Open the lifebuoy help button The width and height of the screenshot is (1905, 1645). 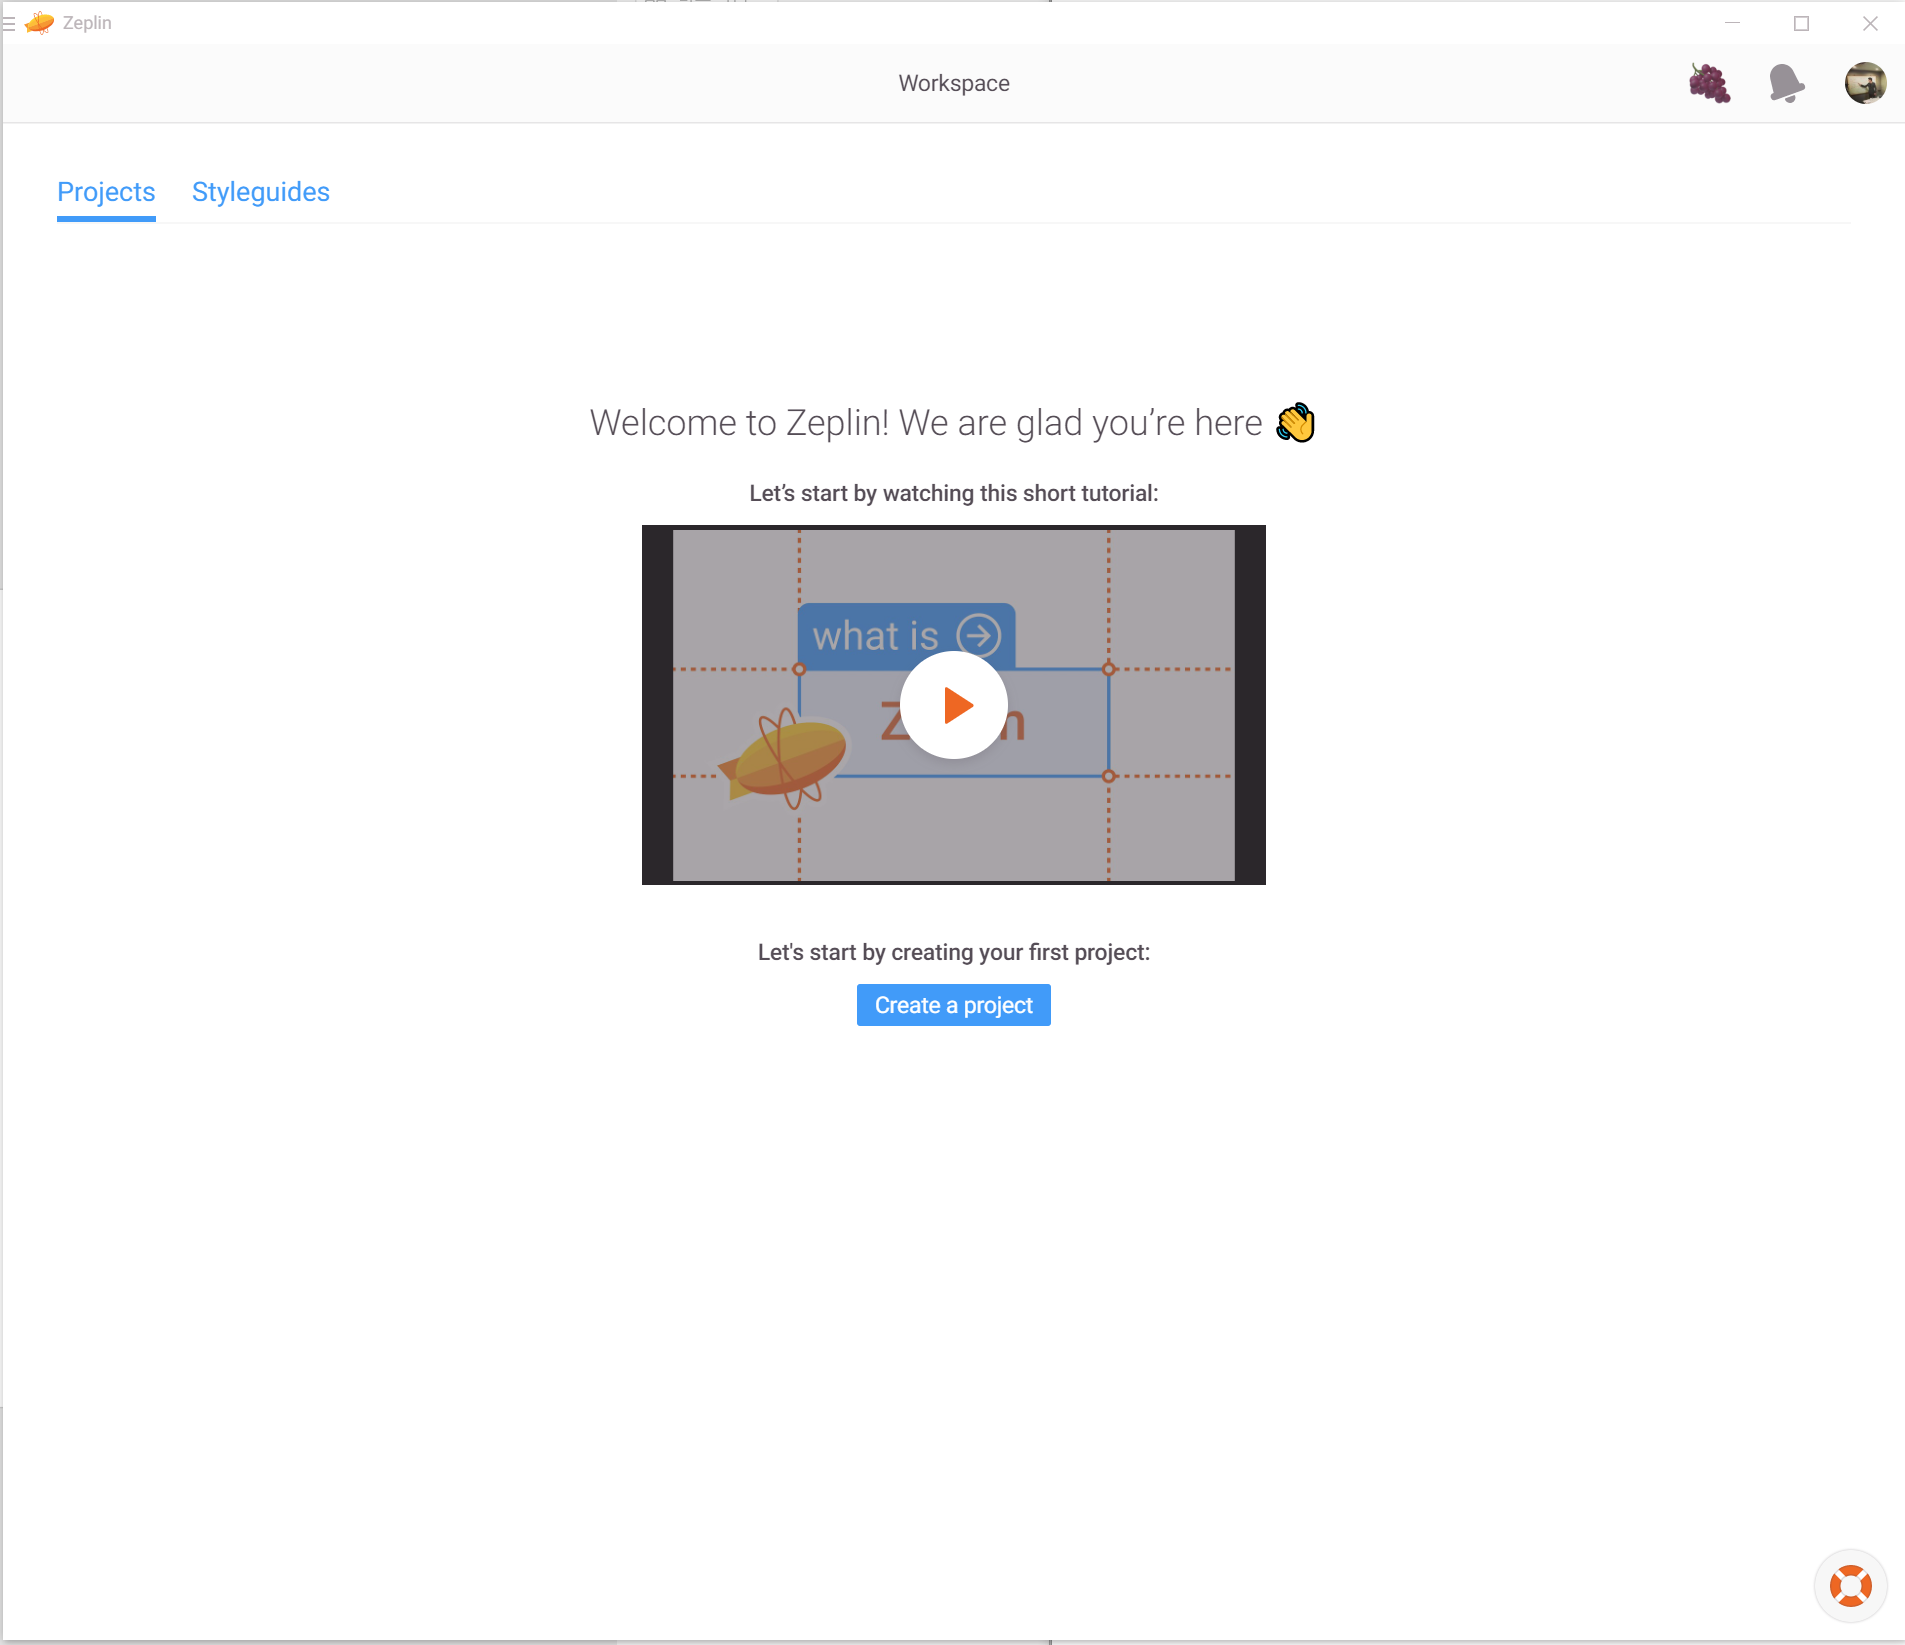[1850, 1585]
